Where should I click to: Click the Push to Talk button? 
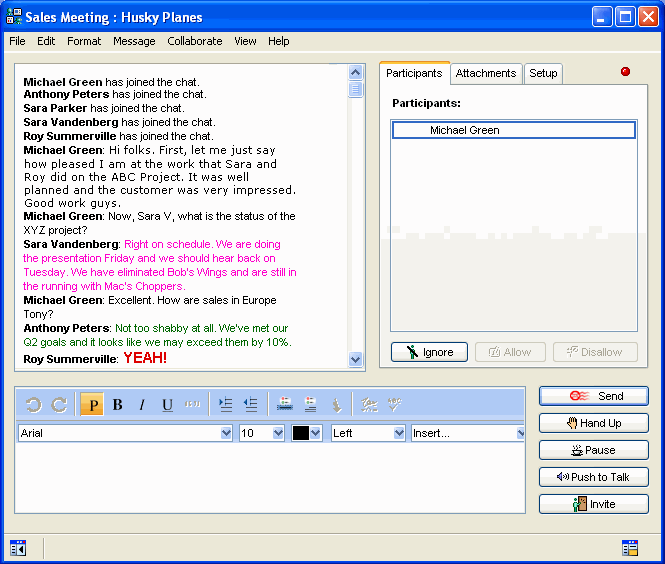[594, 477]
